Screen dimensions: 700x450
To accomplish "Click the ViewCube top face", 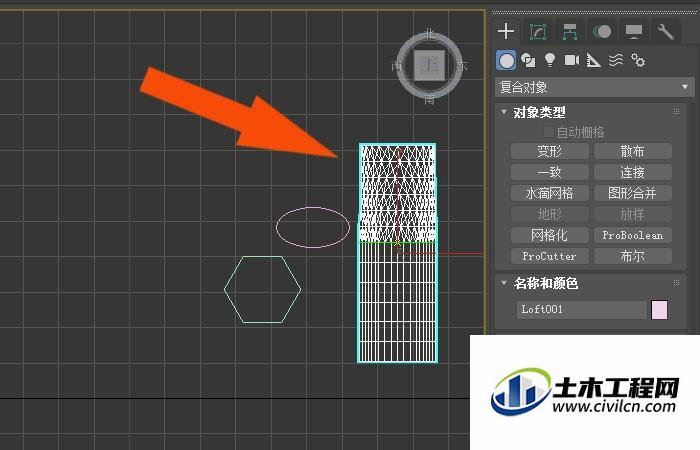I will (x=429, y=66).
